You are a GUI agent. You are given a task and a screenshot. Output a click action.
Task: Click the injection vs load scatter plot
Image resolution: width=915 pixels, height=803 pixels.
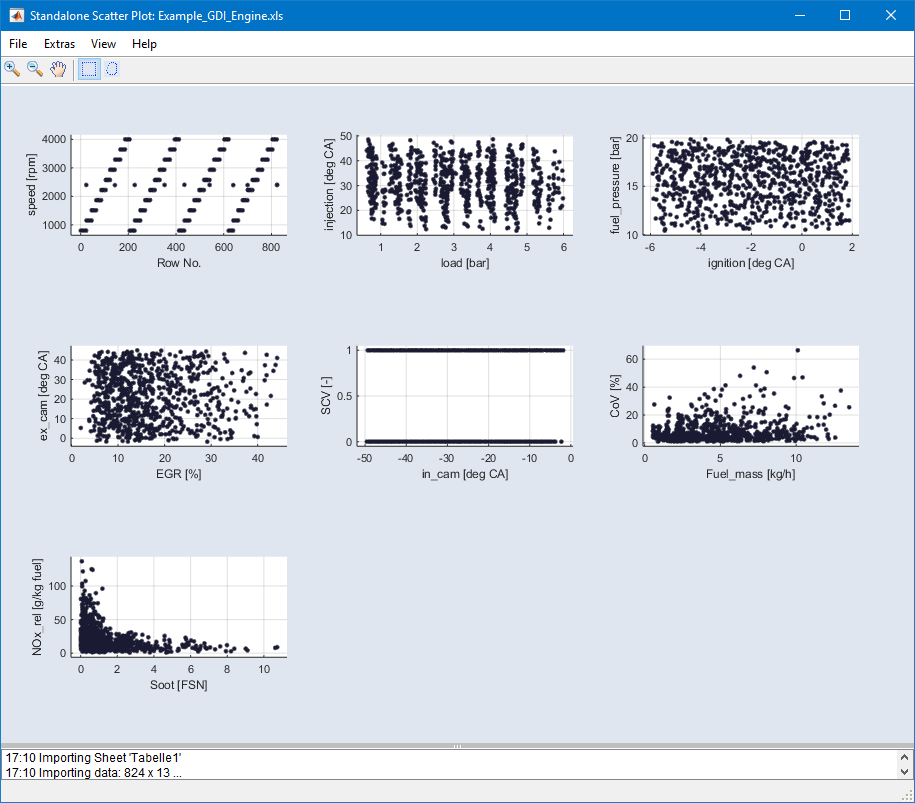coord(465,185)
